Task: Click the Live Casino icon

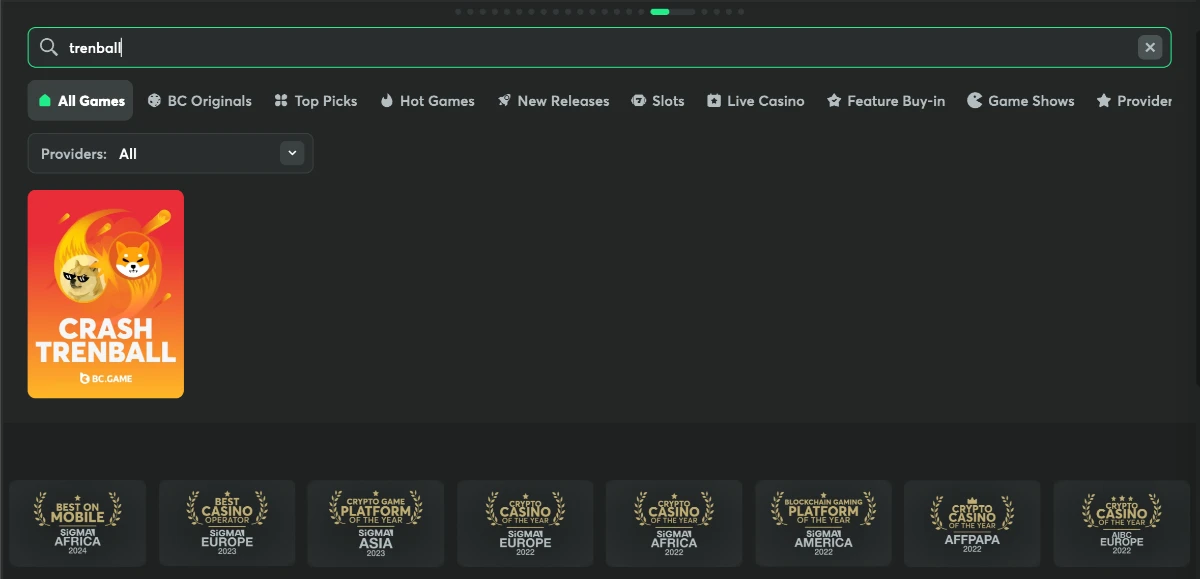Action: point(714,101)
